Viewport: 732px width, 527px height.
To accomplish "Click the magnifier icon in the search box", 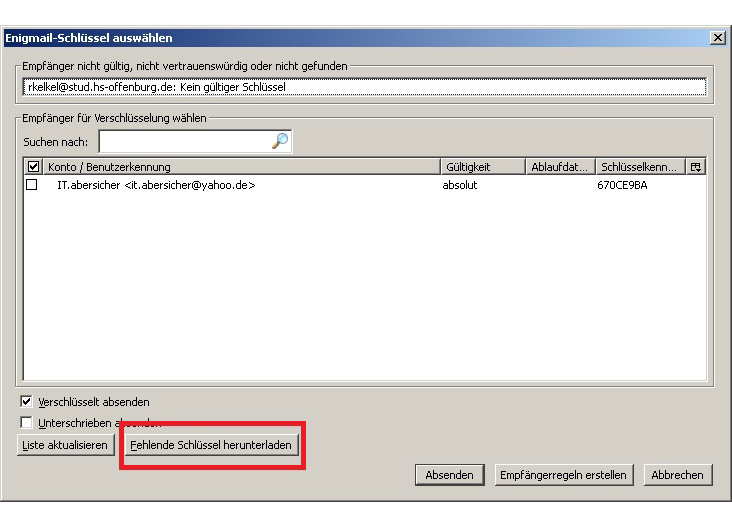I will pos(280,142).
